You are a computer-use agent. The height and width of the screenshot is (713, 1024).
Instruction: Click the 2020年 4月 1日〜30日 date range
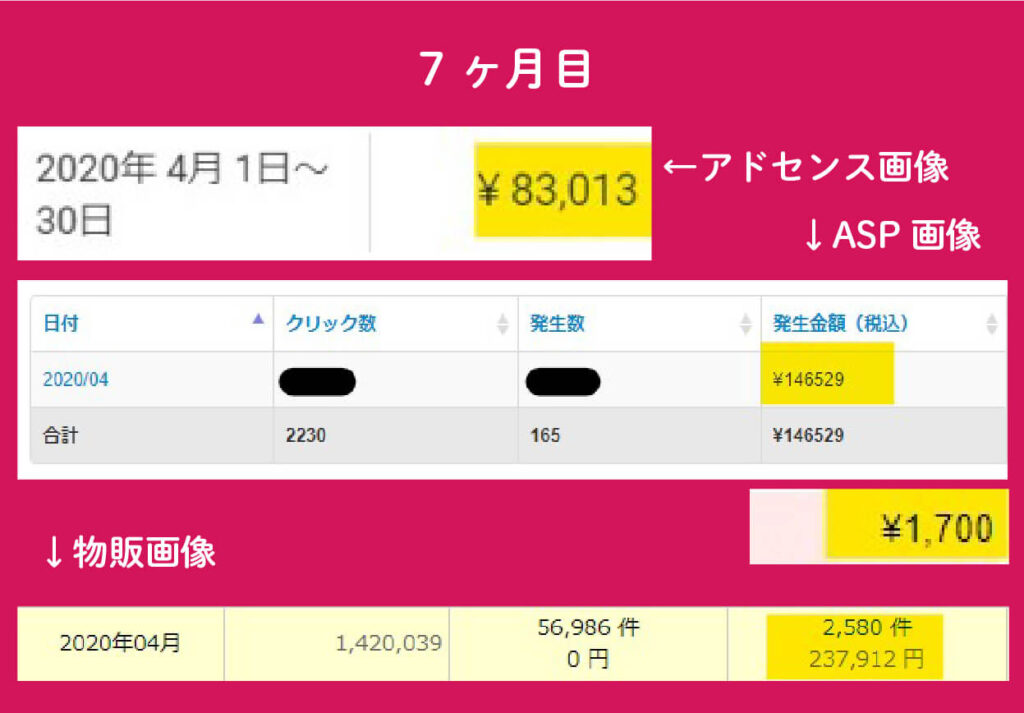(182, 194)
